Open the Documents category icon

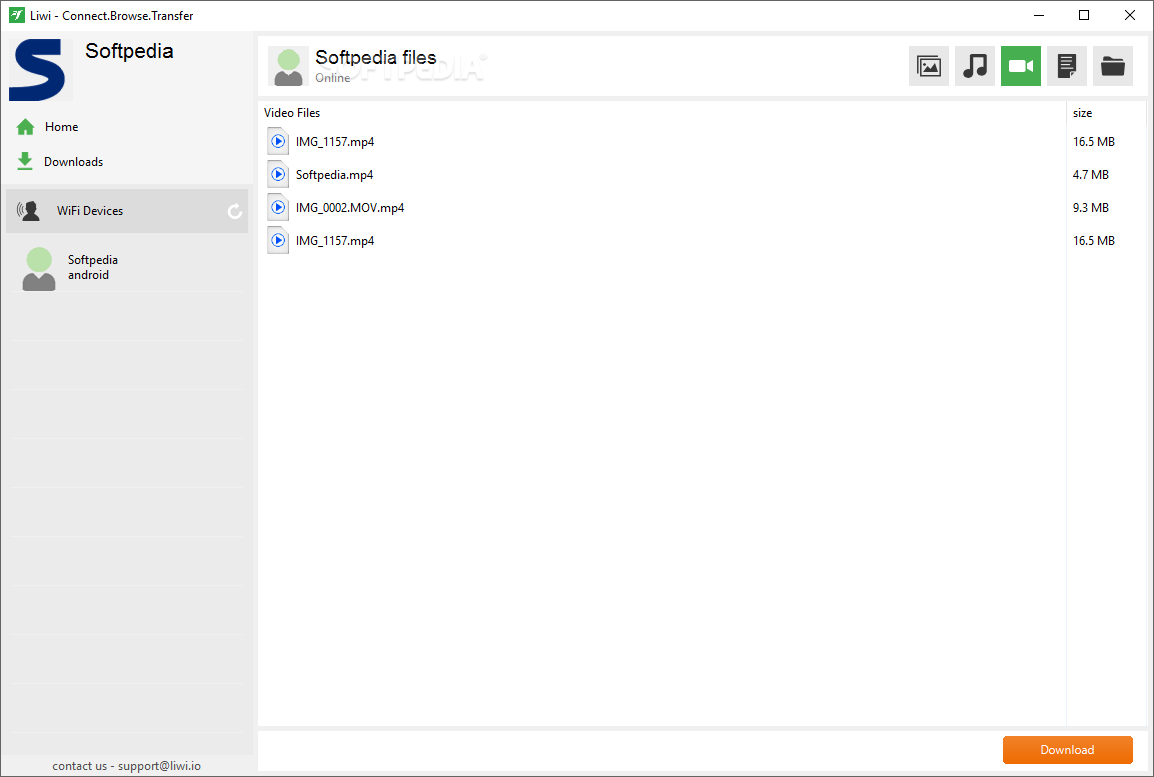1066,66
